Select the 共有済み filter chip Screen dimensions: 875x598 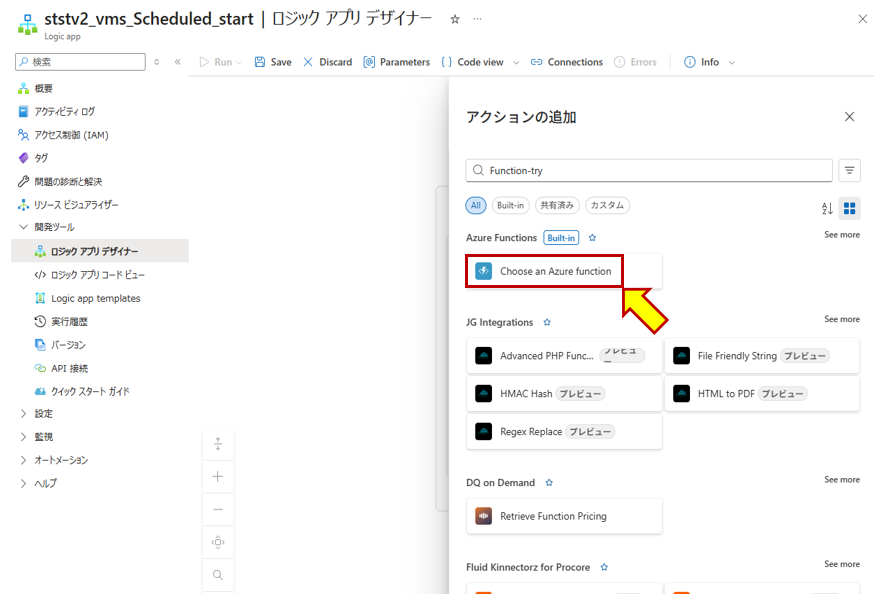point(557,205)
